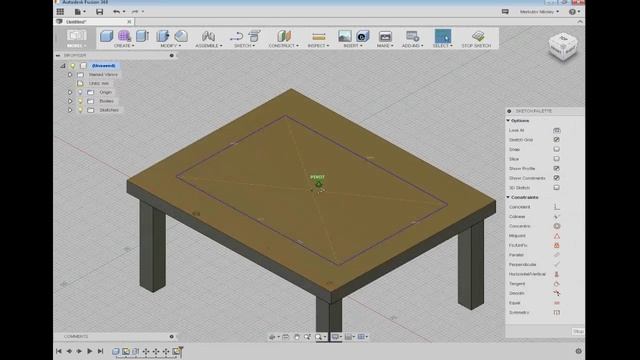Toggle Origin visibility light bulb
640x360 pixels.
pyautogui.click(x=80, y=92)
